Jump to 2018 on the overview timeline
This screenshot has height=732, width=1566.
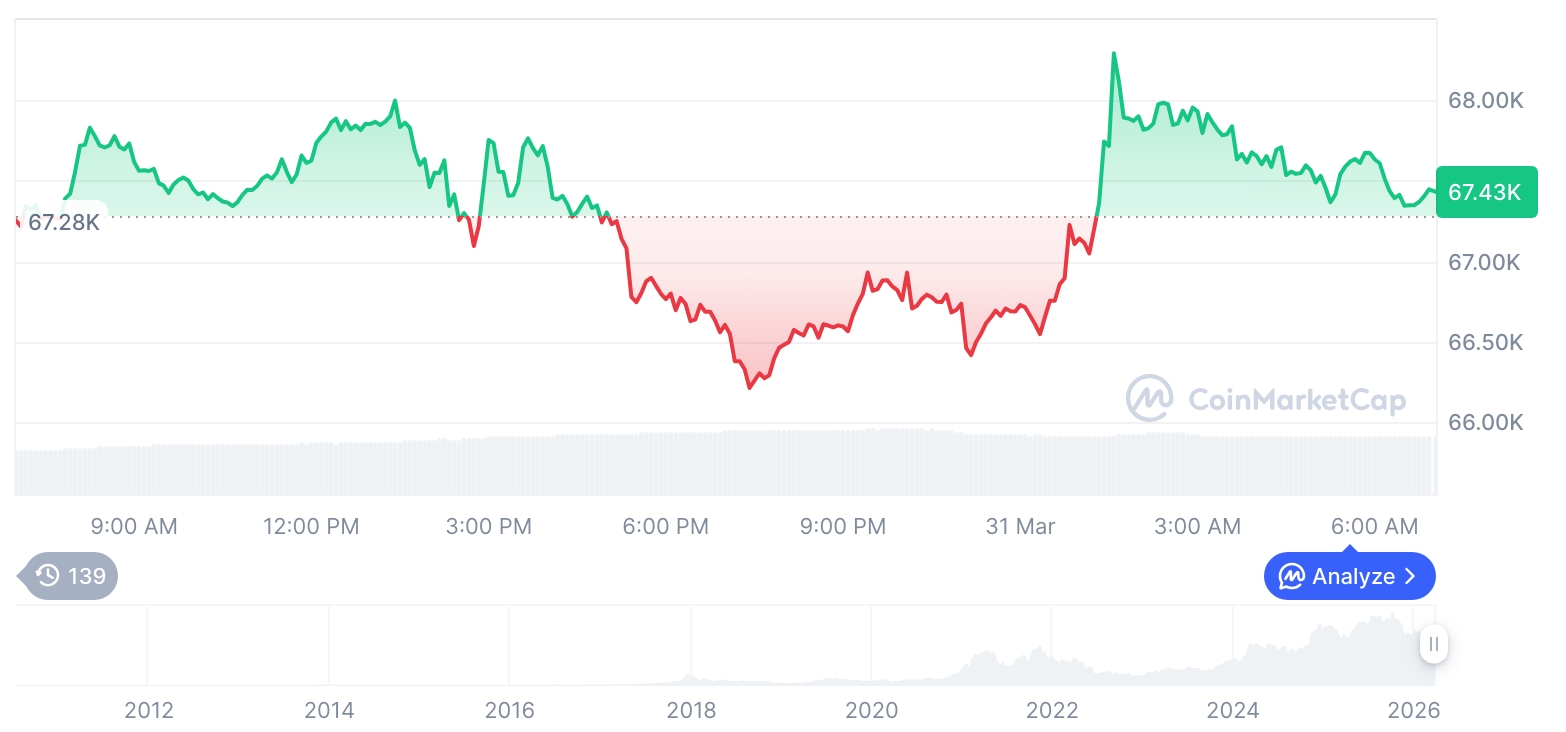tap(691, 711)
